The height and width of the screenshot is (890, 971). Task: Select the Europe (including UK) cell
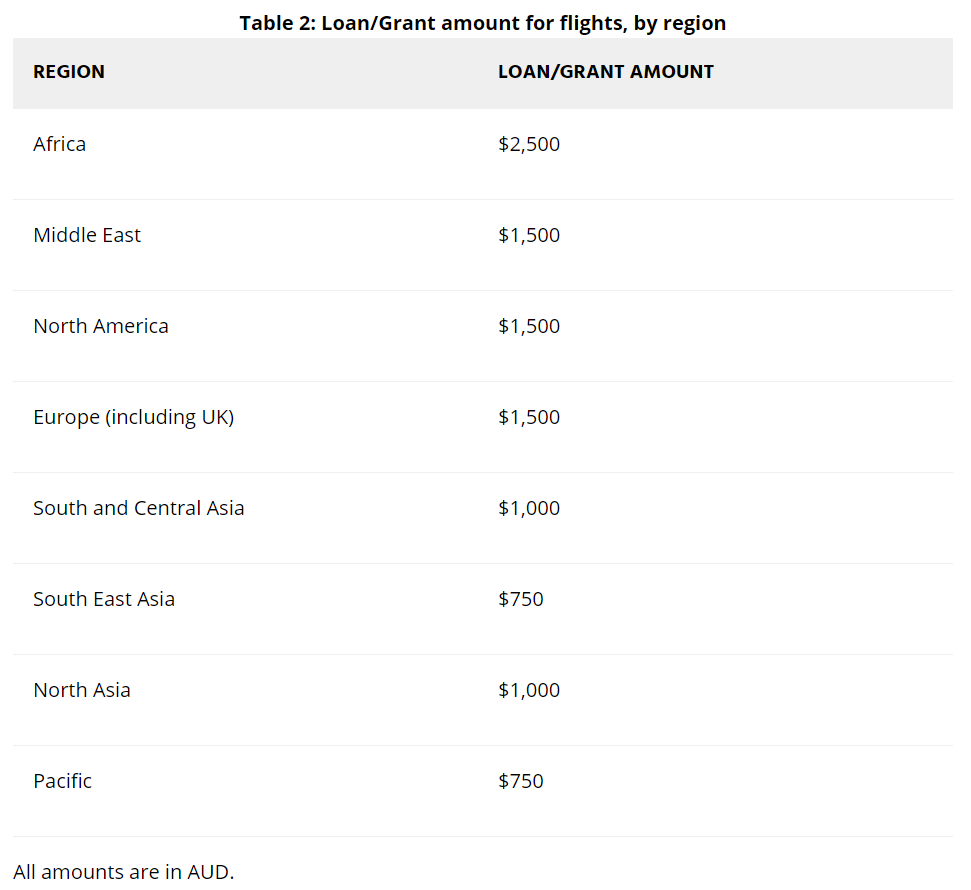[133, 417]
